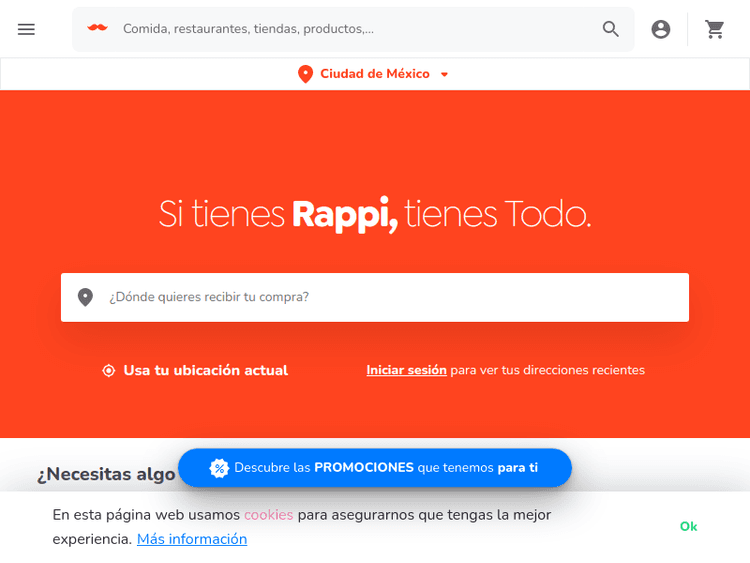This screenshot has height=563, width=750.
Task: Follow the Iniciar sesión link
Action: (x=407, y=370)
